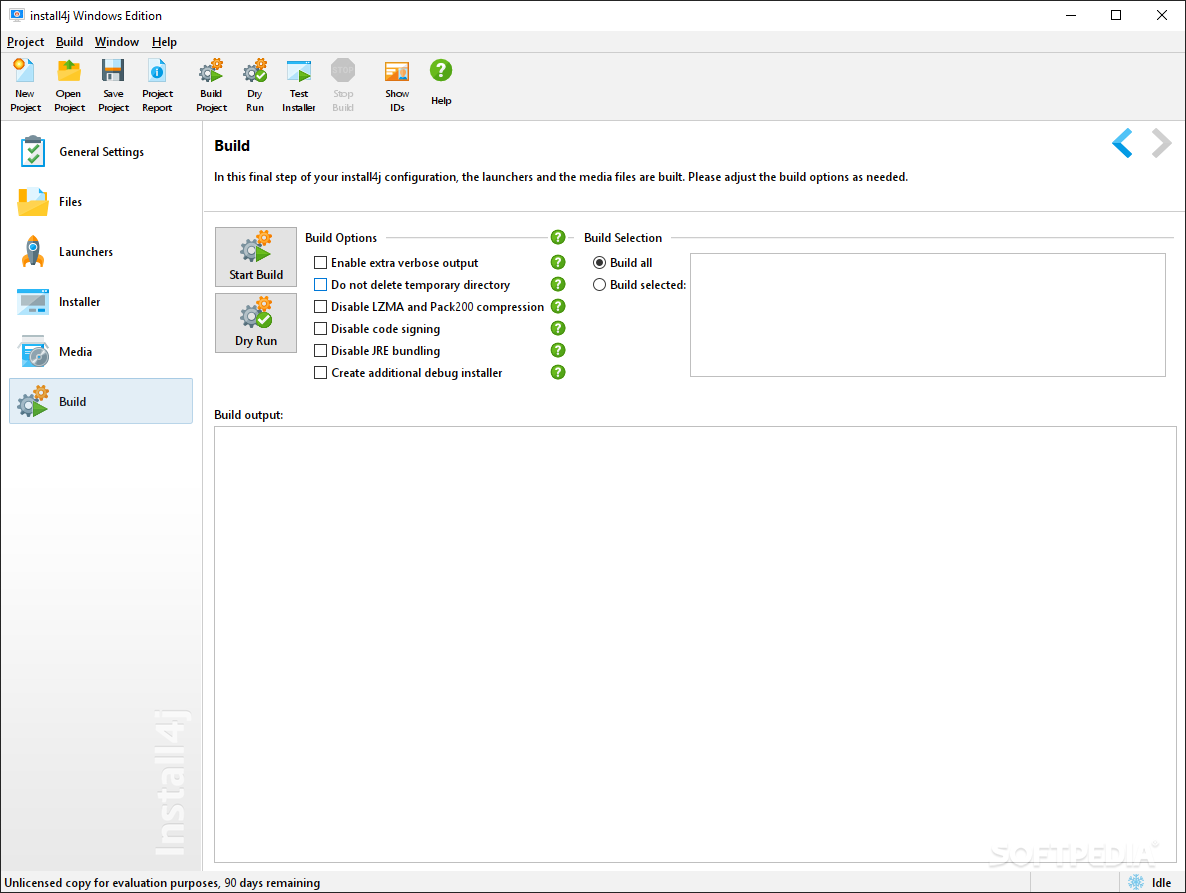Click the Save Project floppy icon
This screenshot has width=1186, height=893.
click(113, 85)
